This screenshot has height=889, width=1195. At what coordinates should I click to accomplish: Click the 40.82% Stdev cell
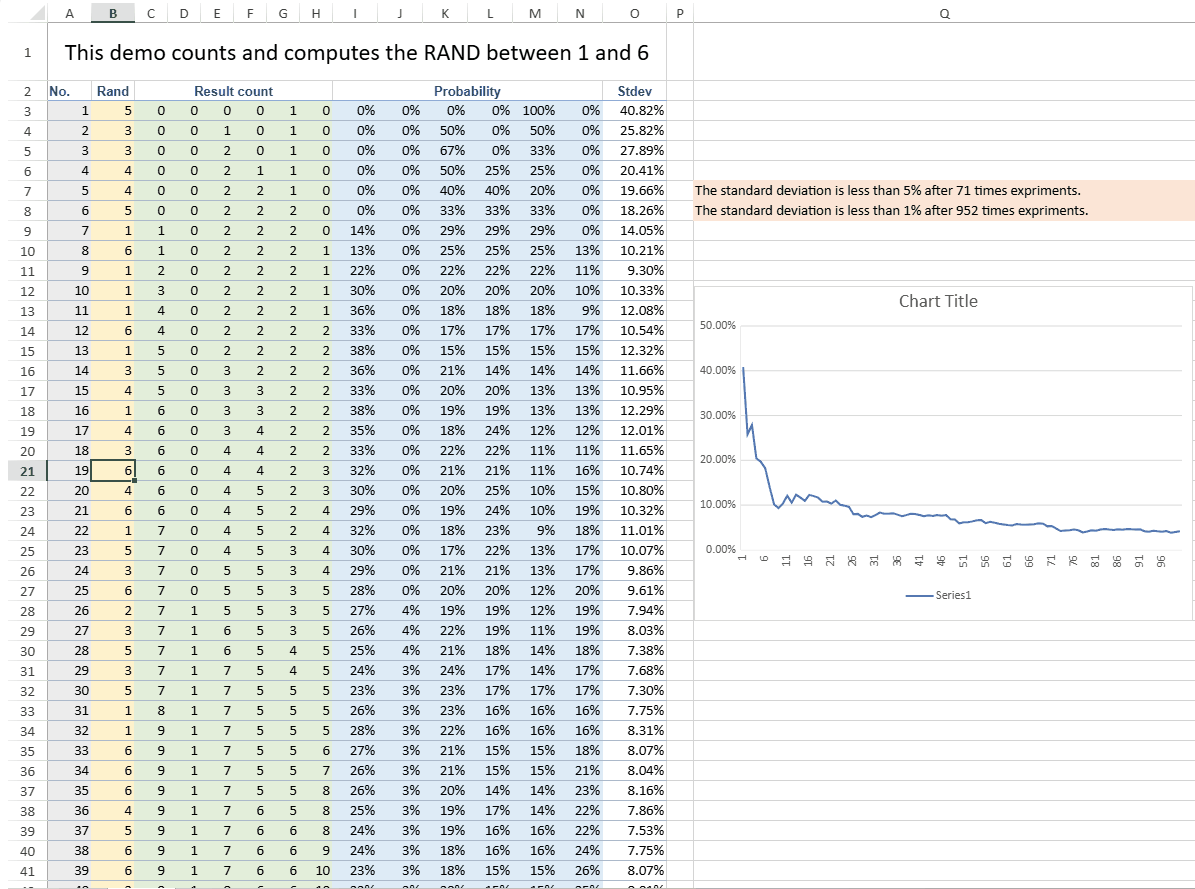point(641,111)
